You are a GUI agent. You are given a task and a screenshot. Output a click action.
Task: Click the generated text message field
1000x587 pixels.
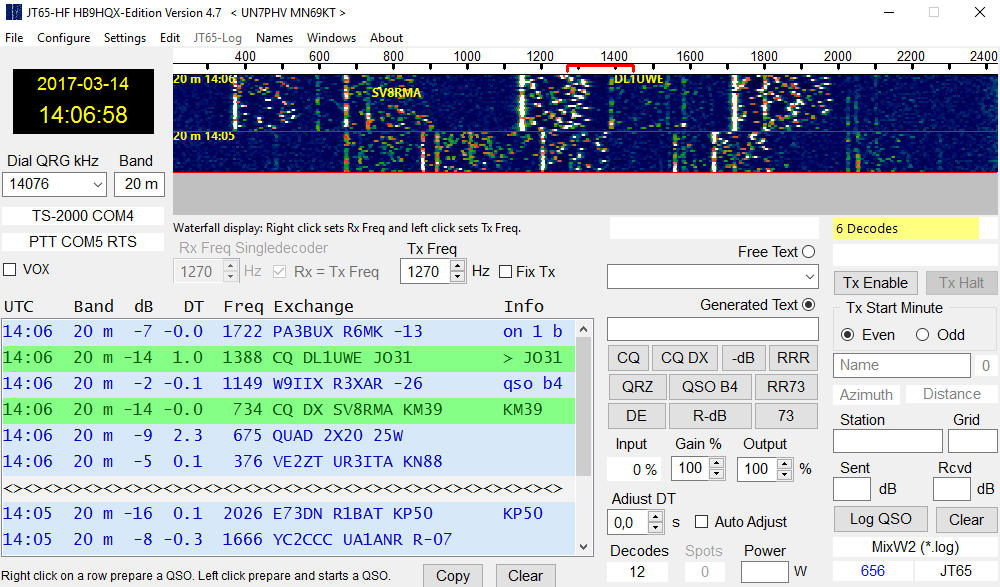pos(712,329)
